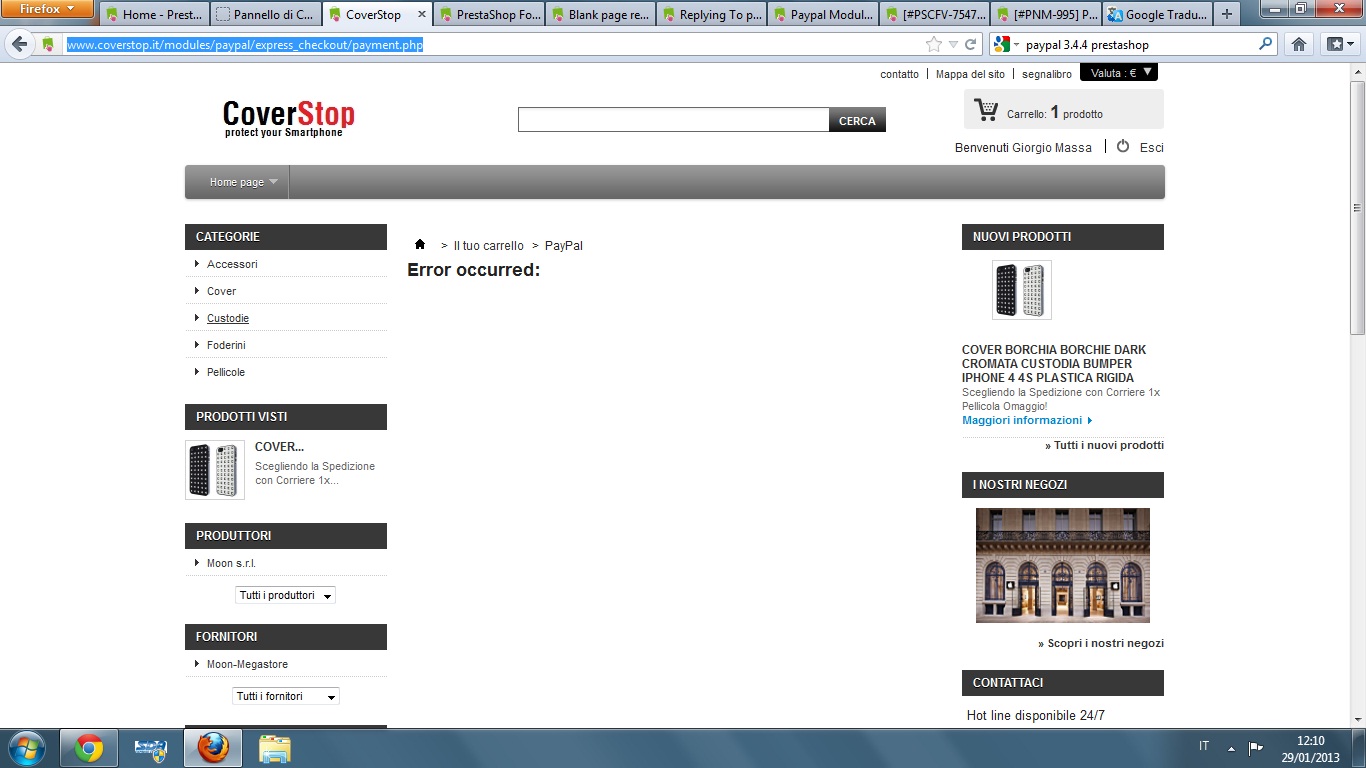Switch to the Pannello di C... tab
The image size is (1366, 768).
click(x=266, y=14)
